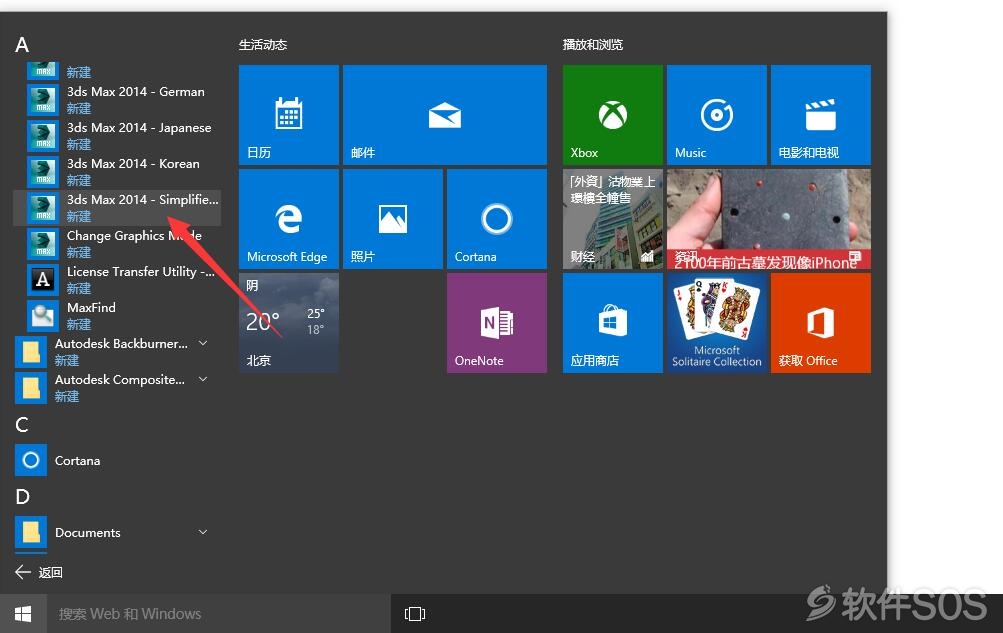
Task: Launch 3ds Max 2014 - German
Action: [117, 100]
